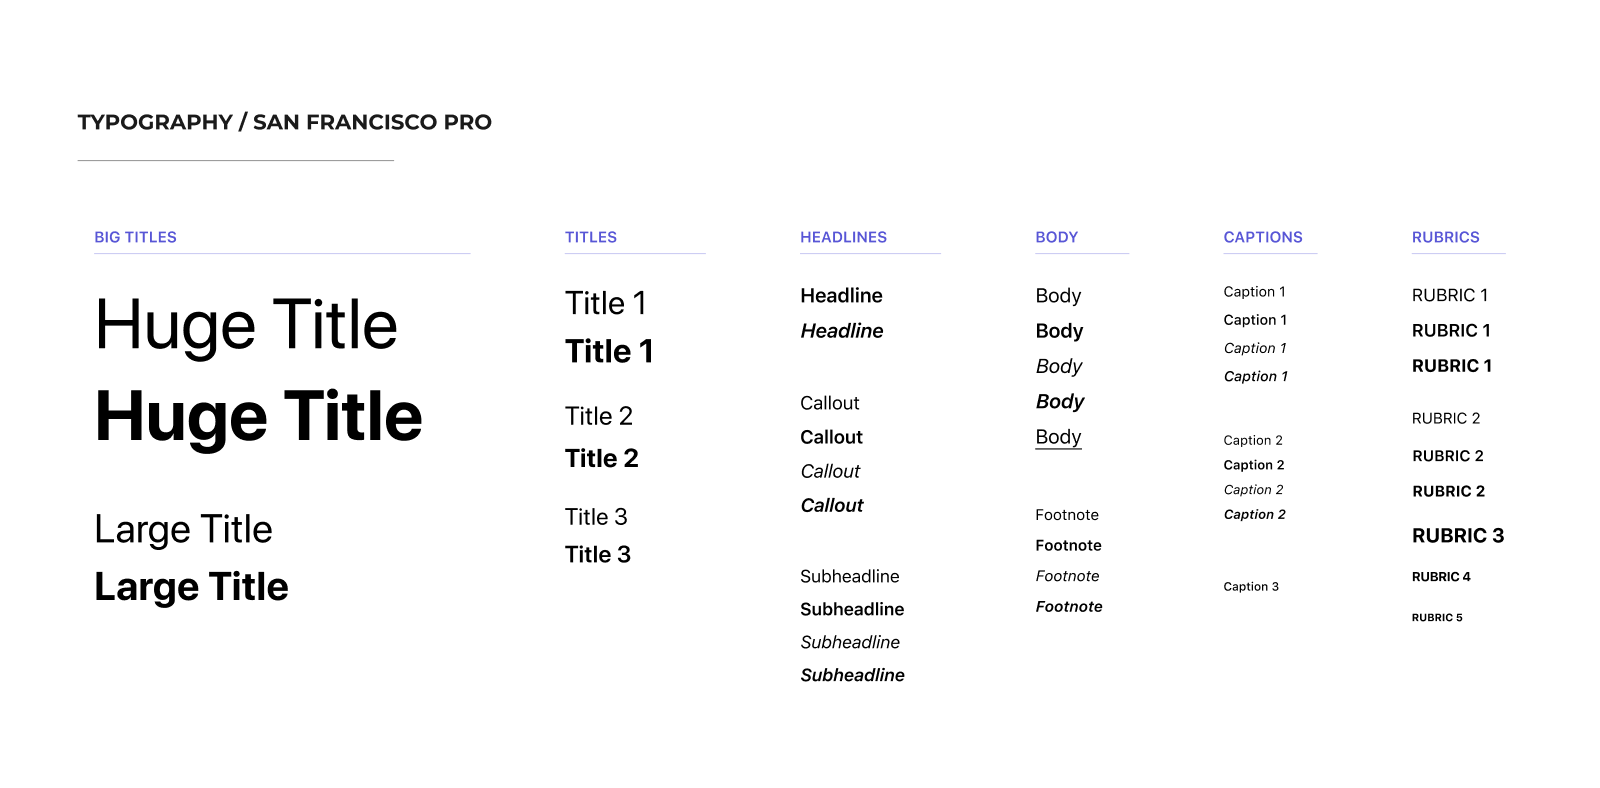Click the BIG TITLES section heading

tap(135, 237)
